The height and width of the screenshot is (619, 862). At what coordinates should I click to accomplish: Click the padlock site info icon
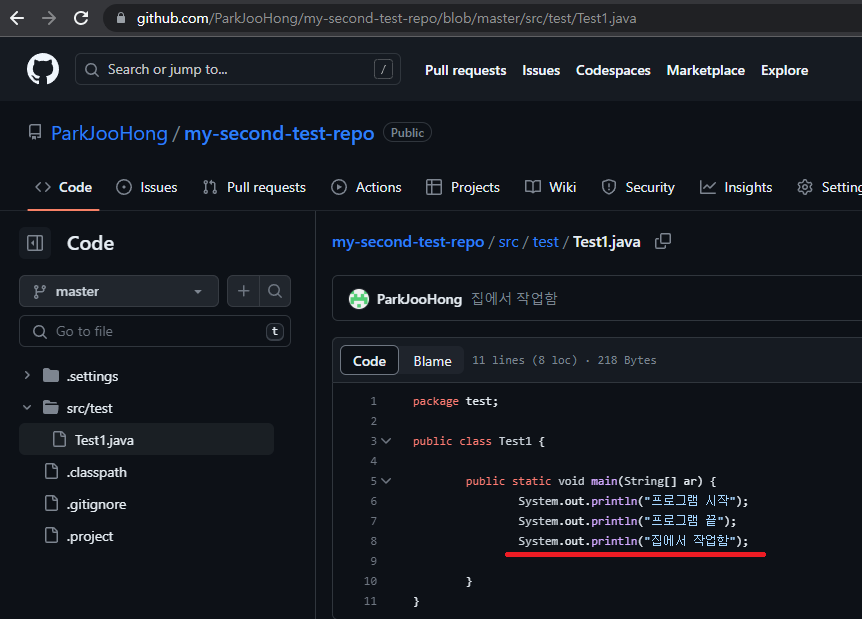121,18
